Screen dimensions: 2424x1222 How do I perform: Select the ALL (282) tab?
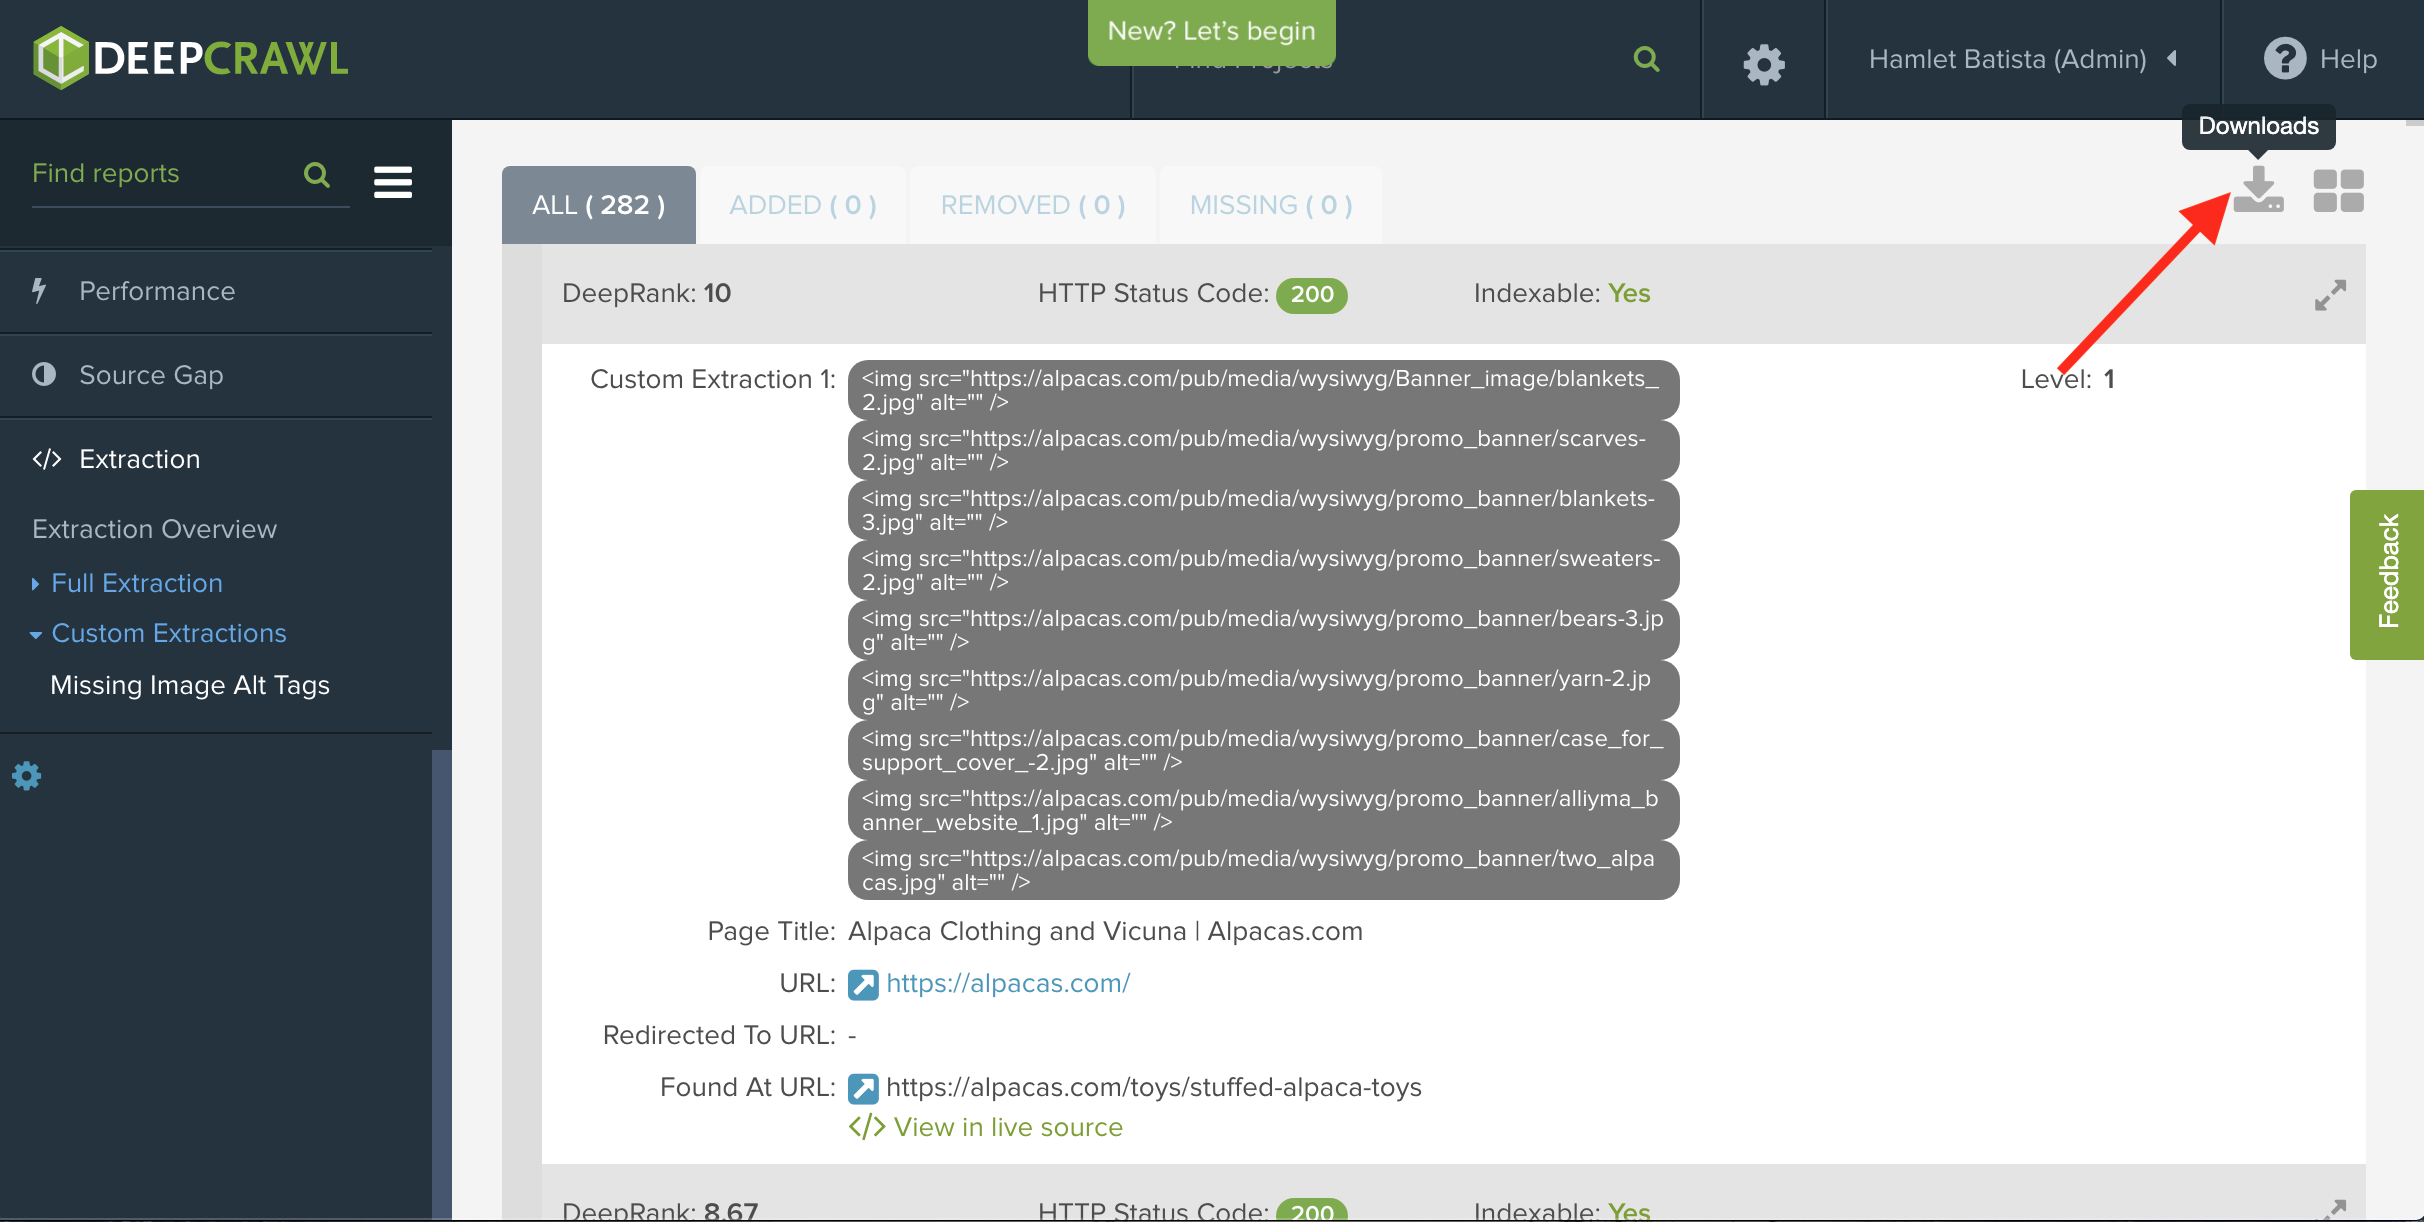point(598,205)
